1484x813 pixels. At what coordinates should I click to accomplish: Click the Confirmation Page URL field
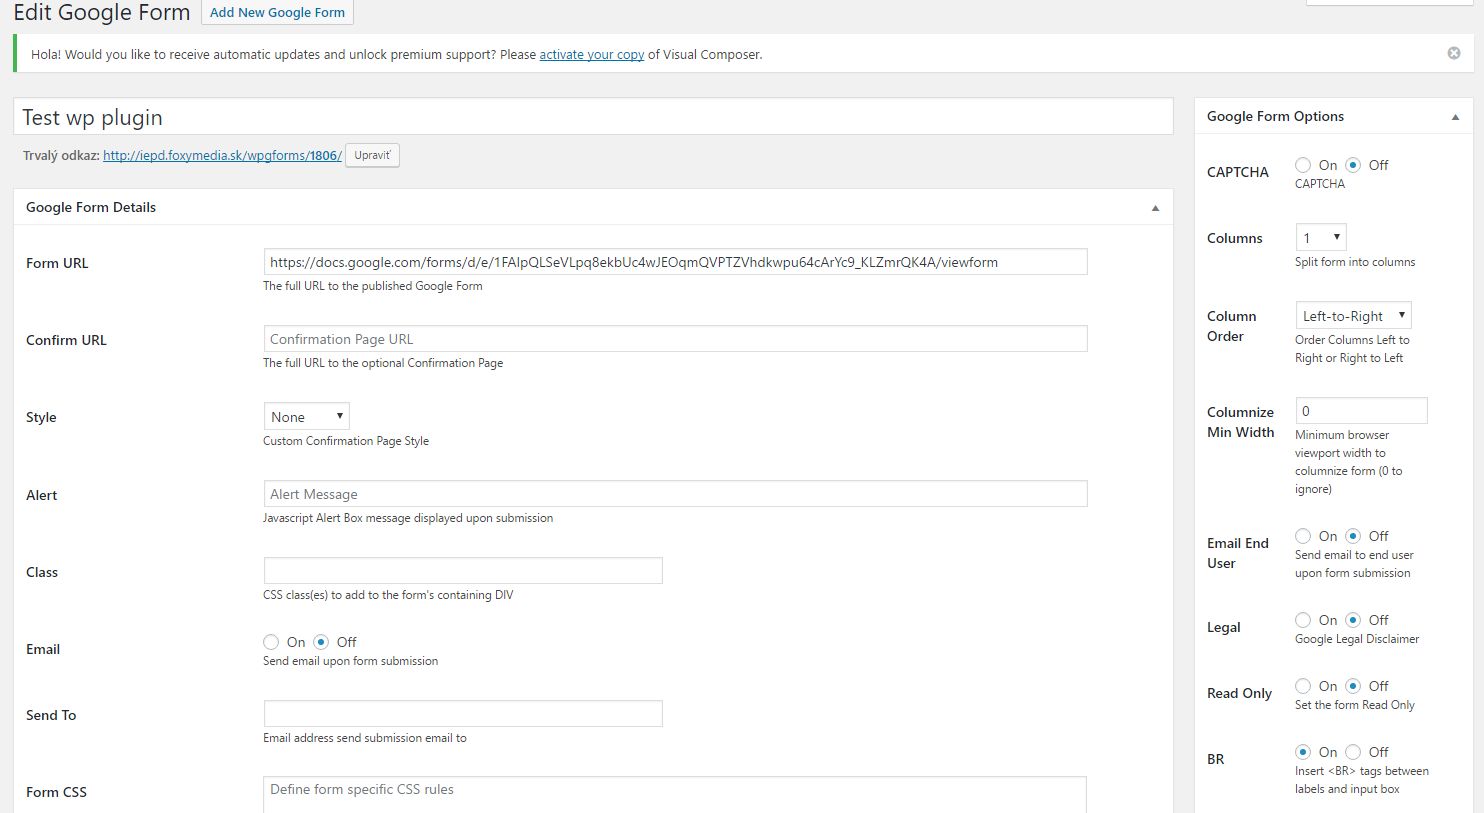point(675,339)
